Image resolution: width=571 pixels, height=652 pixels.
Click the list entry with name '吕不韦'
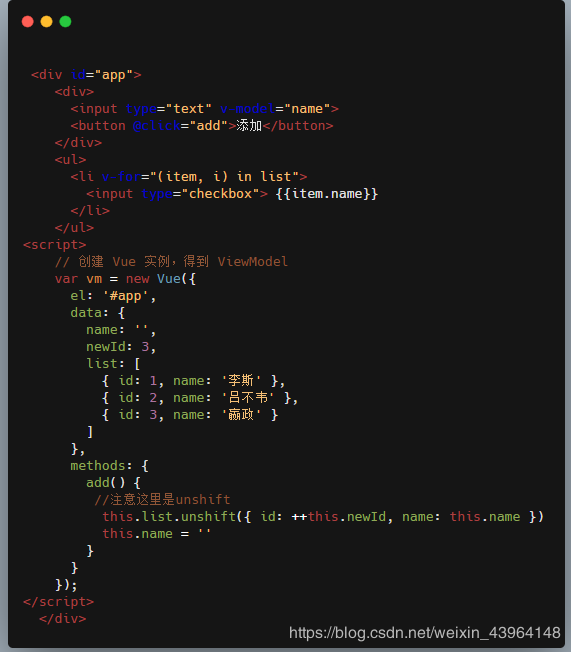[x=200, y=398]
